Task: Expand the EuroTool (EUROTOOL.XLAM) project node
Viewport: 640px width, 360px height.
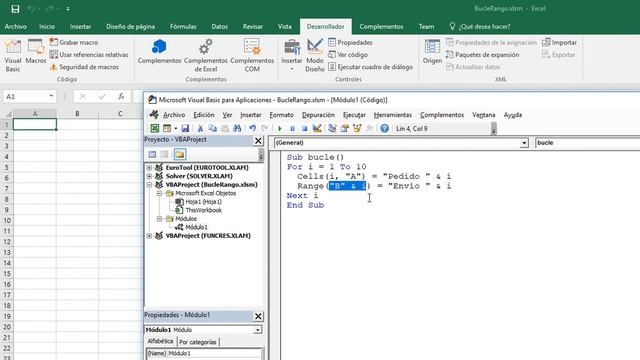Action: [x=149, y=168]
